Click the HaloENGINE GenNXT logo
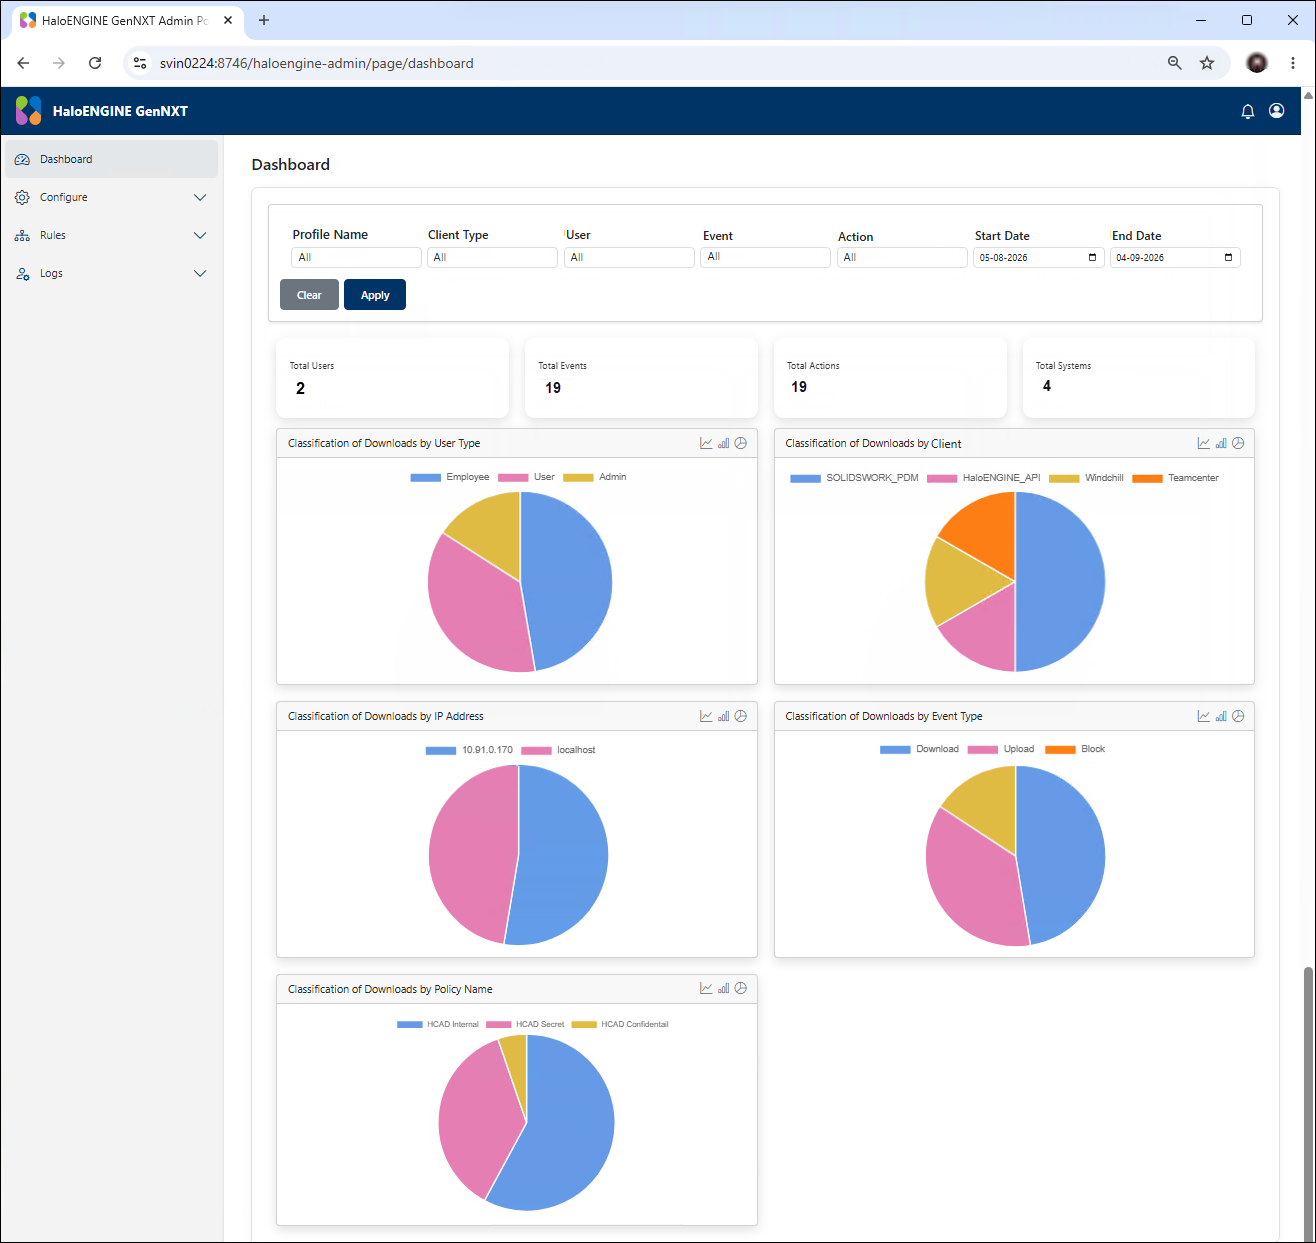This screenshot has width=1316, height=1243. pyautogui.click(x=29, y=111)
